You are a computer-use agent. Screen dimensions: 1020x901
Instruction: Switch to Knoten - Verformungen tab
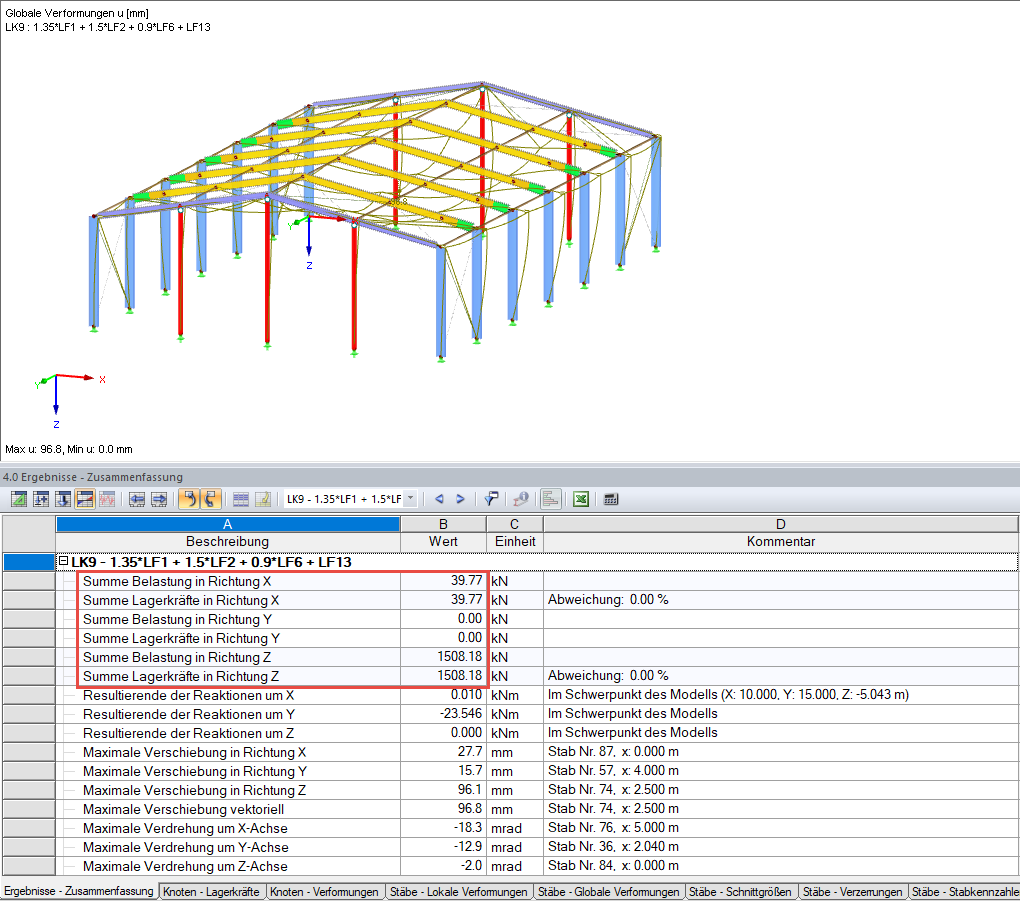click(x=324, y=892)
